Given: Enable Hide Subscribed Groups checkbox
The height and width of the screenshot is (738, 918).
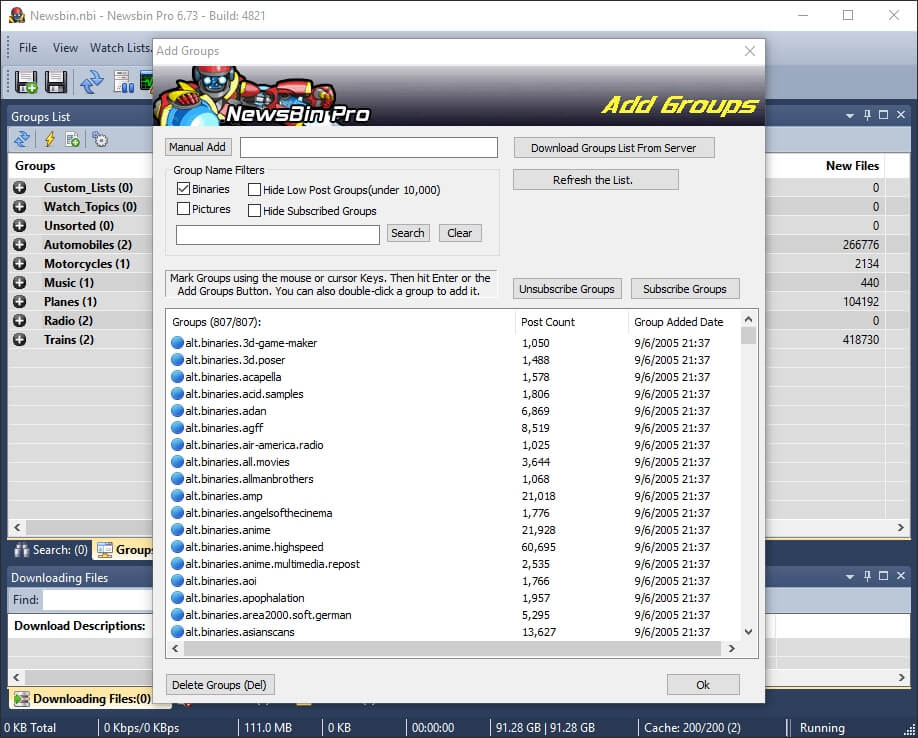Looking at the screenshot, I should point(254,211).
